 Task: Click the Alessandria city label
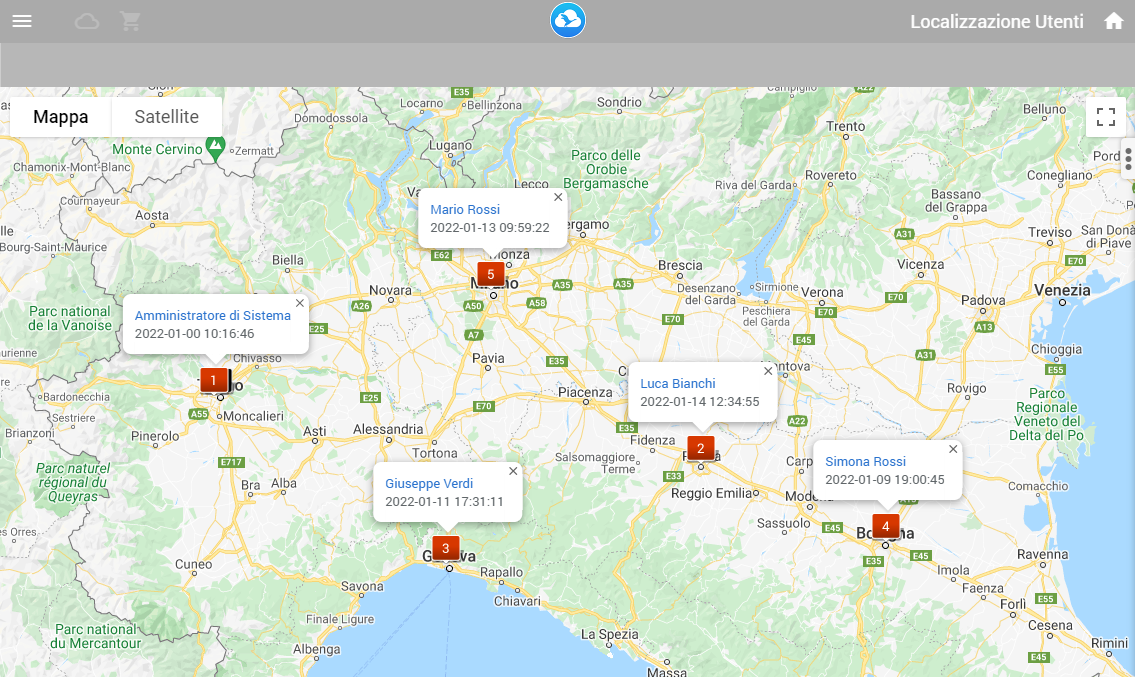coord(388,429)
